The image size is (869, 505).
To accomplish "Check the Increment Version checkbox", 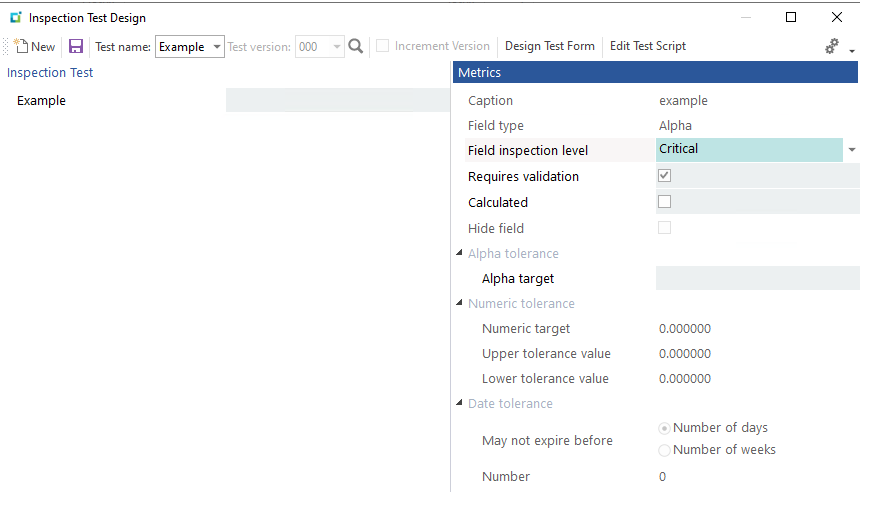I will click(383, 46).
